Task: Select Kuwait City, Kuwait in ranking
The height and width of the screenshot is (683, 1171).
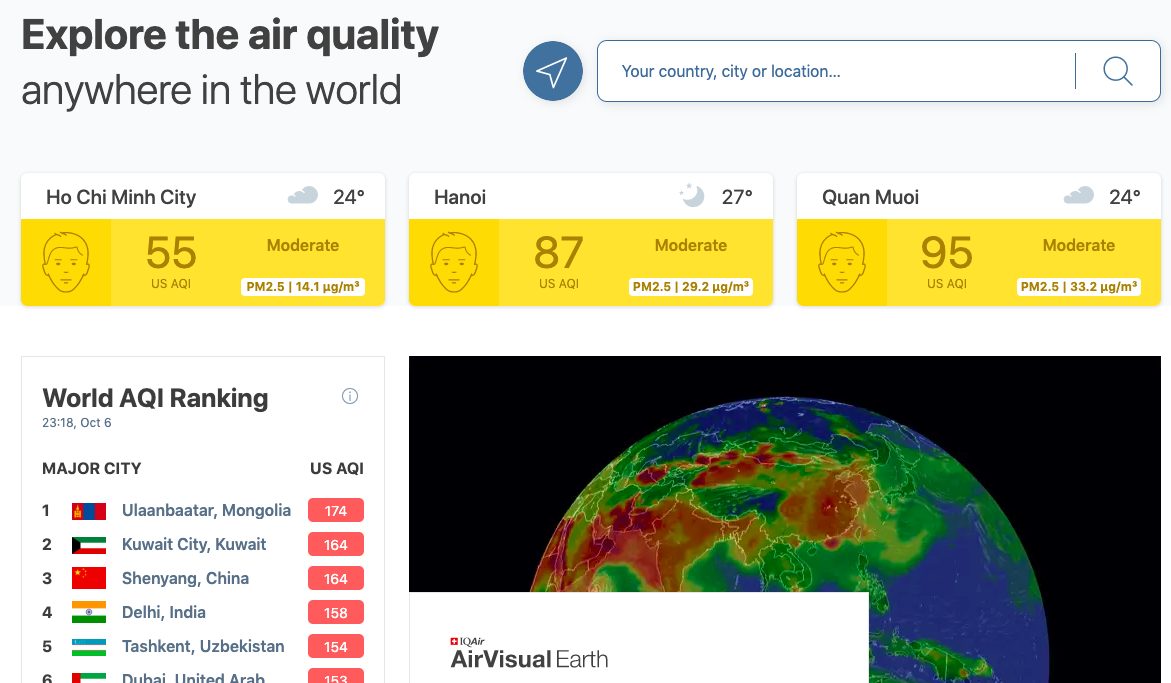Action: tap(194, 545)
